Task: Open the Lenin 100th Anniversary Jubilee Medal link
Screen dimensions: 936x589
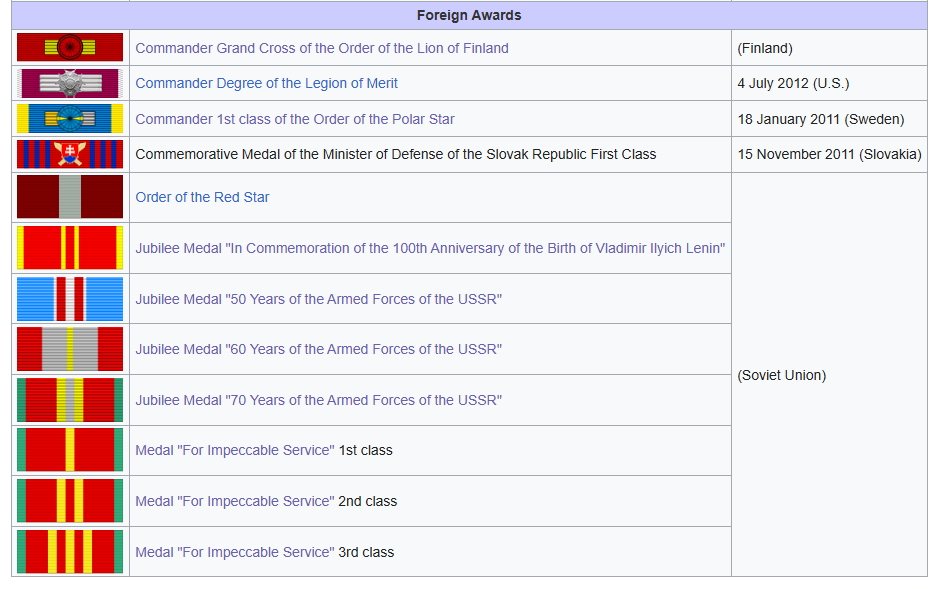Action: 430,249
